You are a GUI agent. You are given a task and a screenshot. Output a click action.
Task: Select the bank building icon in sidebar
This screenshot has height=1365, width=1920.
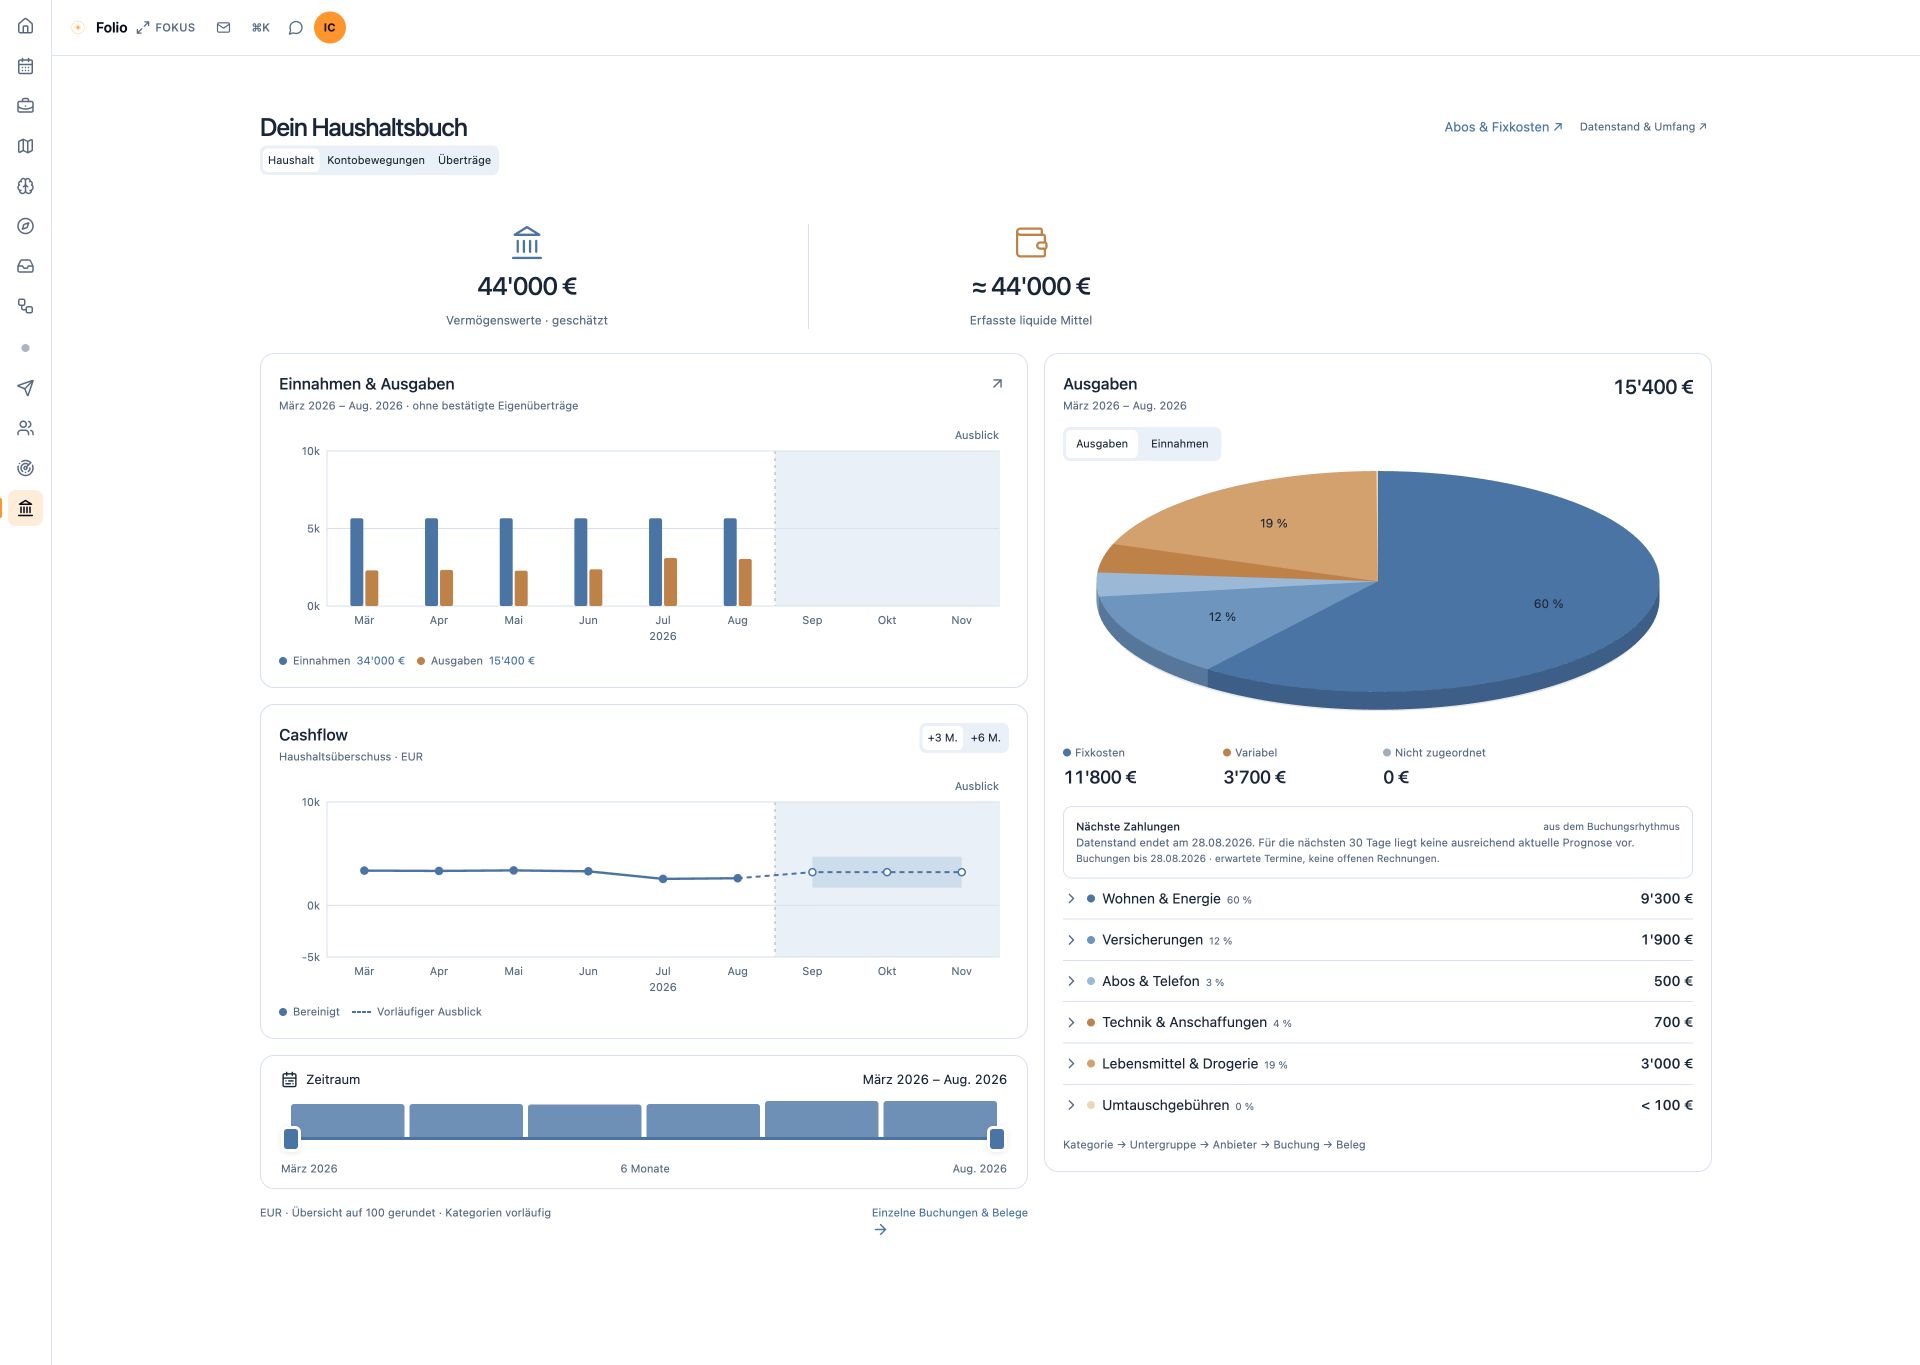[x=26, y=508]
